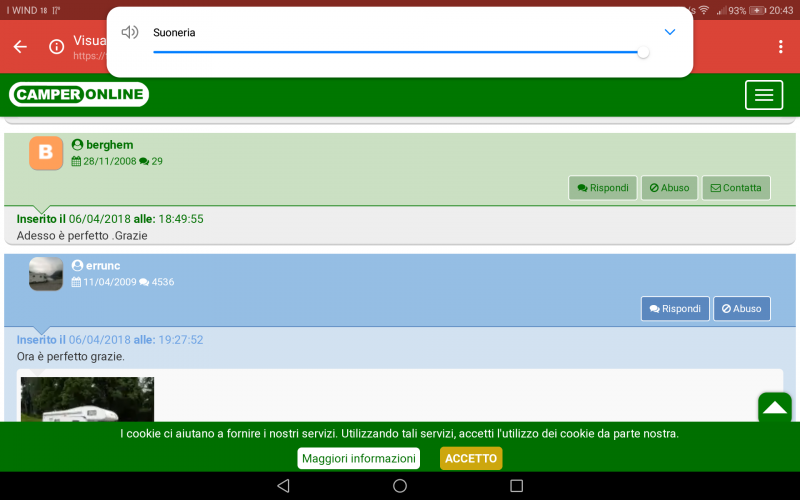Report errunc's post using Abuso

pos(741,309)
